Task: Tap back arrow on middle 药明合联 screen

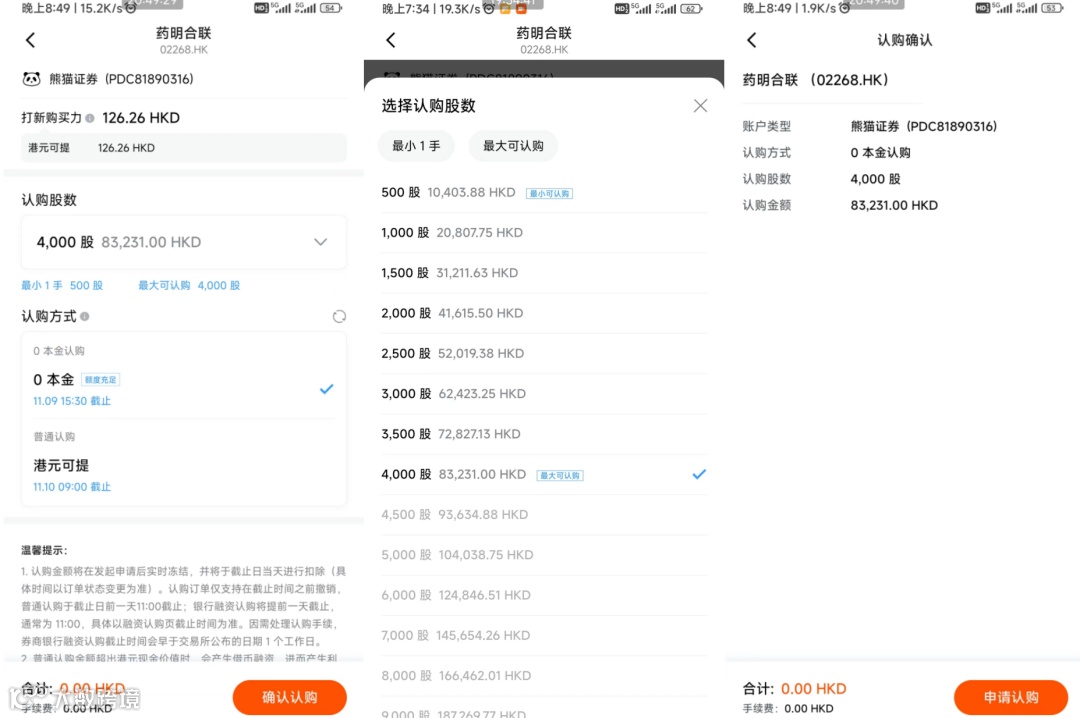Action: [x=391, y=40]
